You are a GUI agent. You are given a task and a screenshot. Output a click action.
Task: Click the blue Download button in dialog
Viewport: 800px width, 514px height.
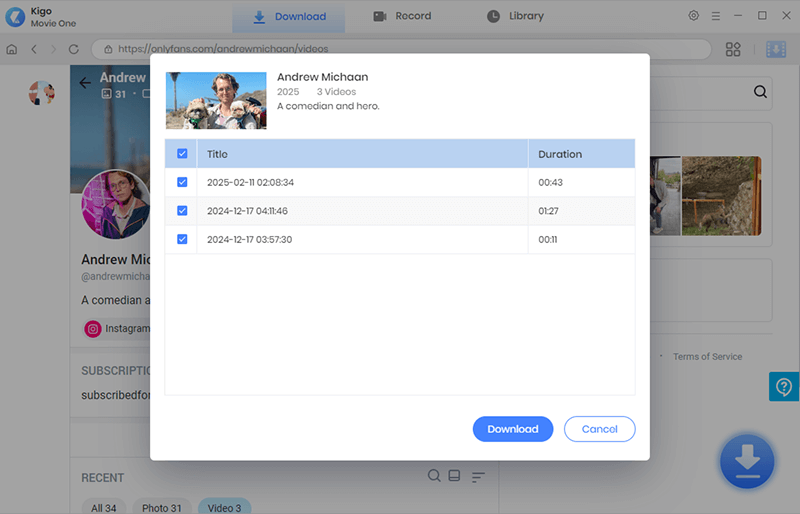pyautogui.click(x=513, y=429)
